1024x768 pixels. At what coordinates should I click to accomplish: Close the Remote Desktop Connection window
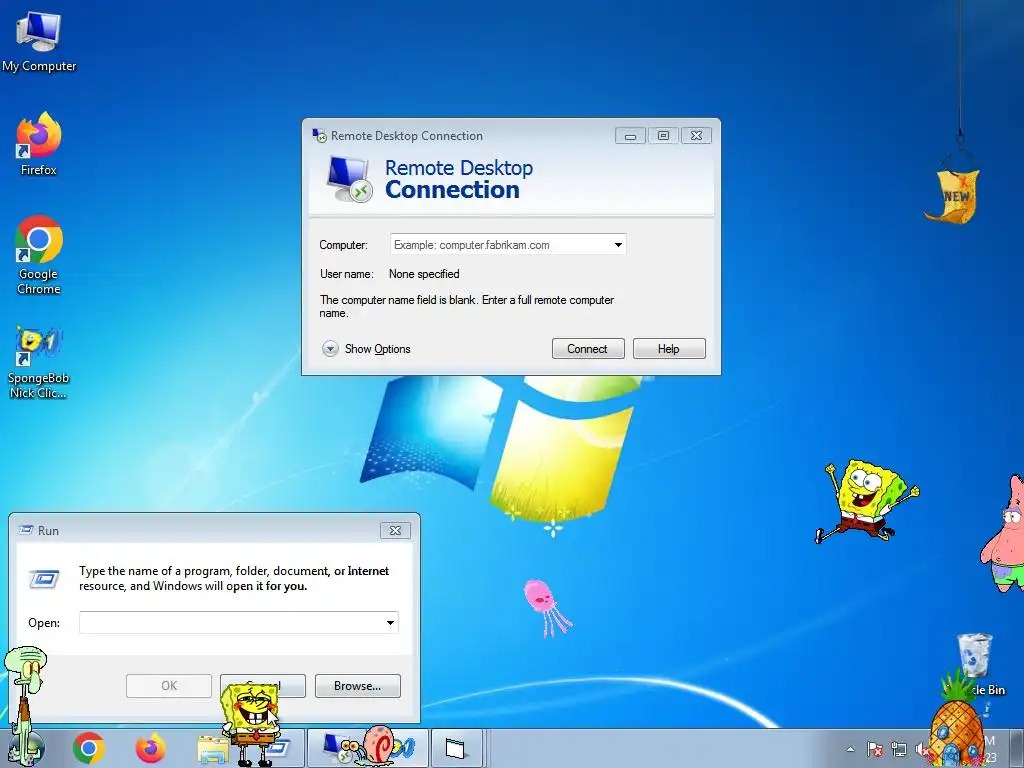click(696, 136)
